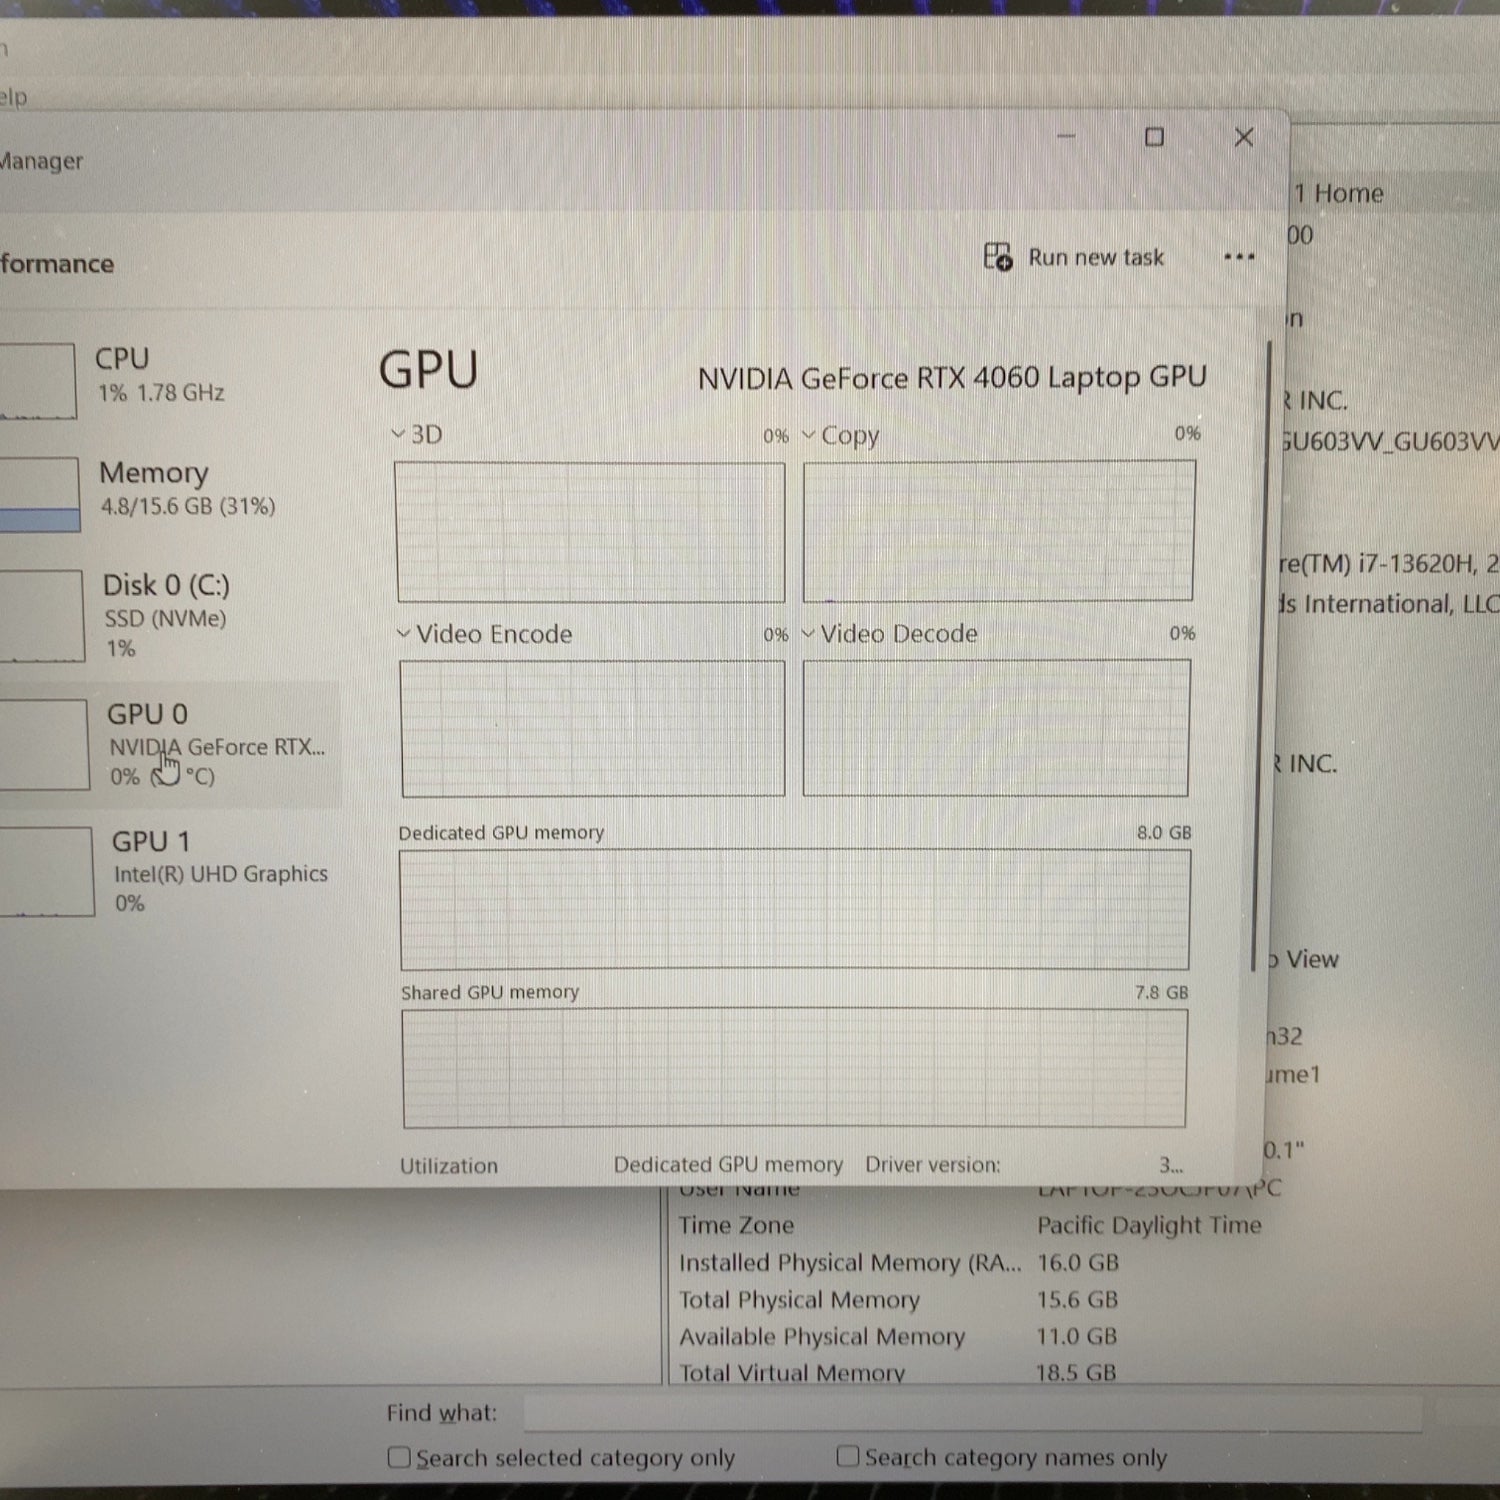Click the Disk 0 mini graph thumbnail
Viewport: 1500px width, 1500px height.
[42, 616]
